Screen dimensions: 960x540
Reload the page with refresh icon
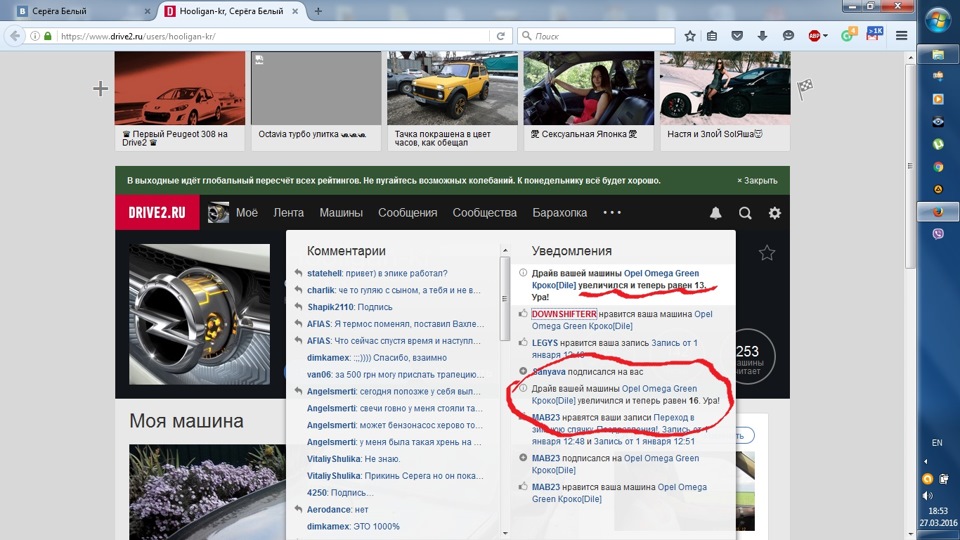[x=500, y=36]
